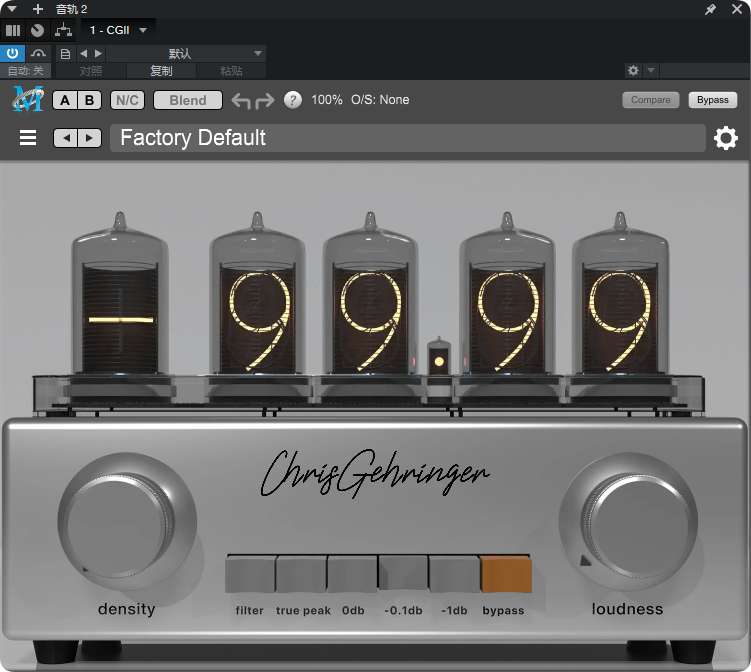Viewport: 751px width, 672px height.
Task: Click the Compare button
Action: click(x=650, y=100)
